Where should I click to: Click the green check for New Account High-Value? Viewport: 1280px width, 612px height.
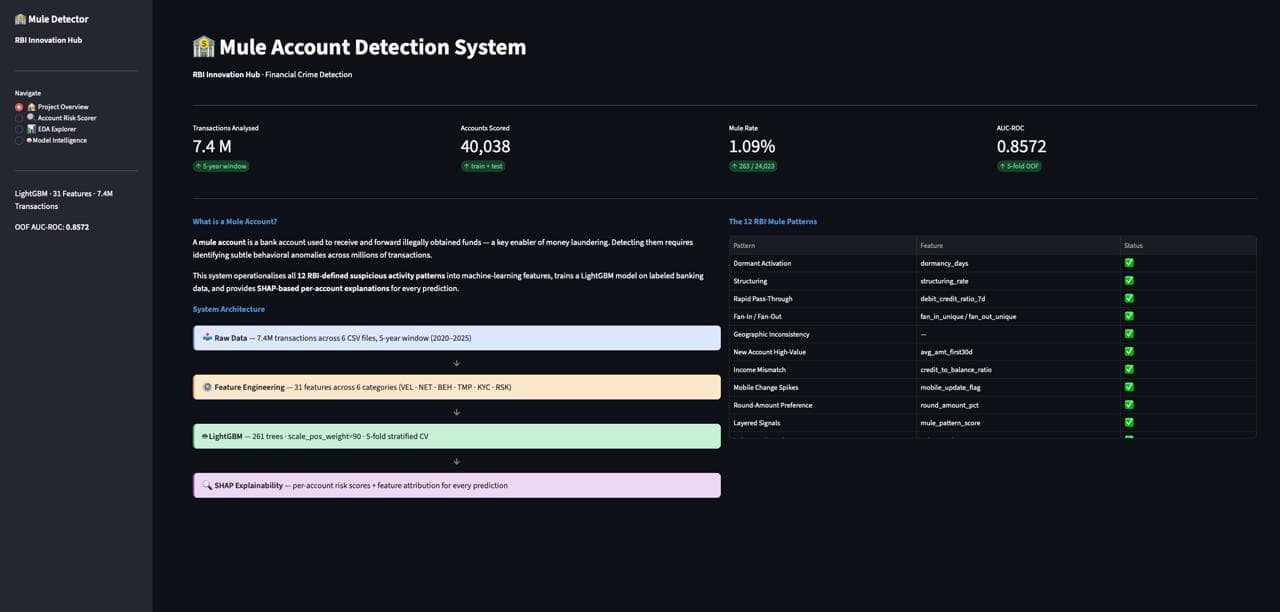click(1129, 352)
